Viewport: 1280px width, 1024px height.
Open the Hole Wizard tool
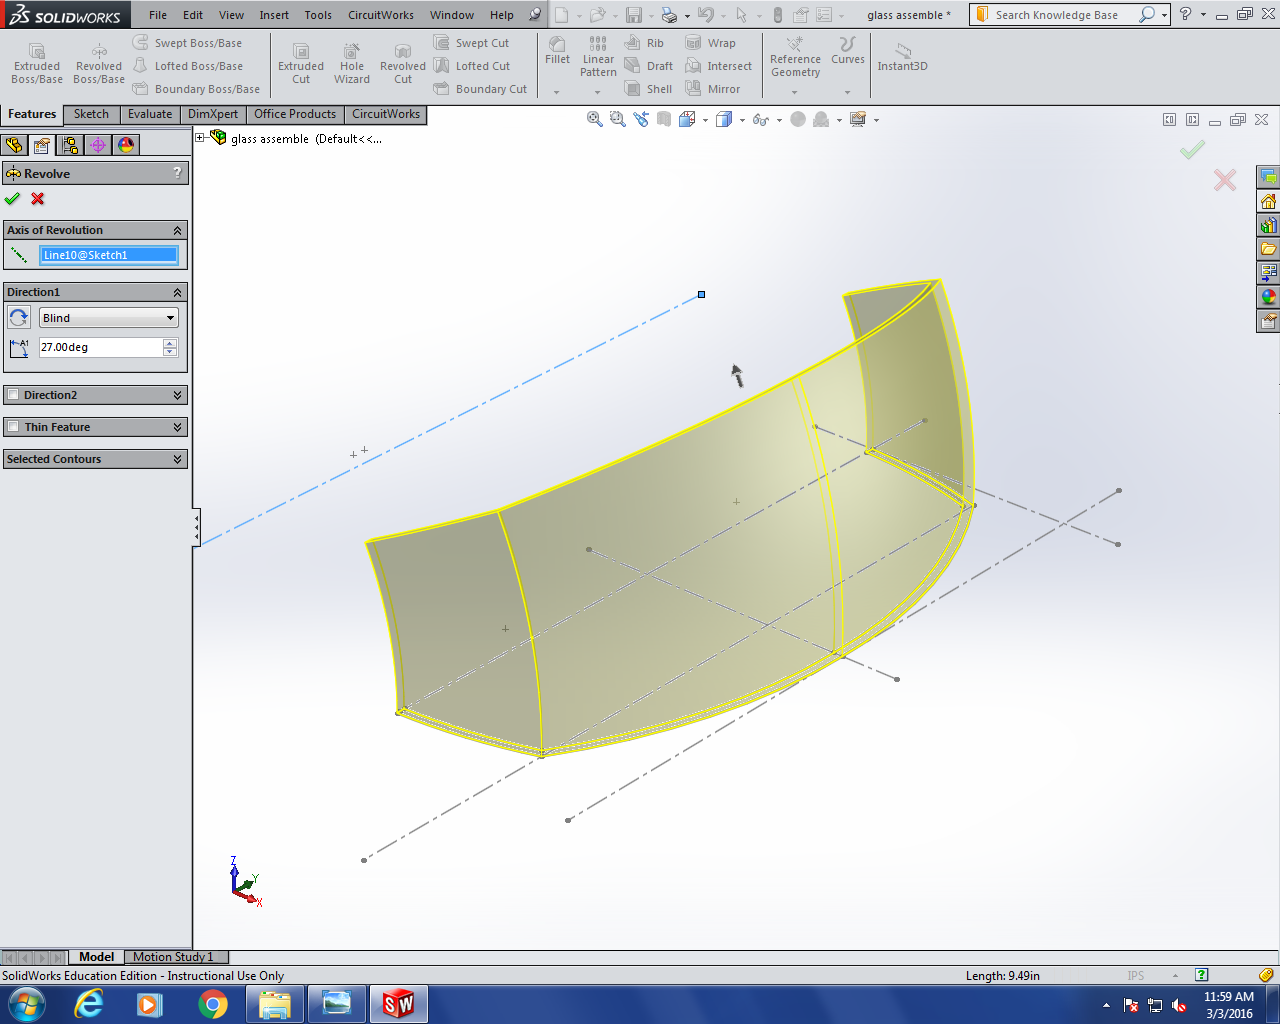pos(352,64)
